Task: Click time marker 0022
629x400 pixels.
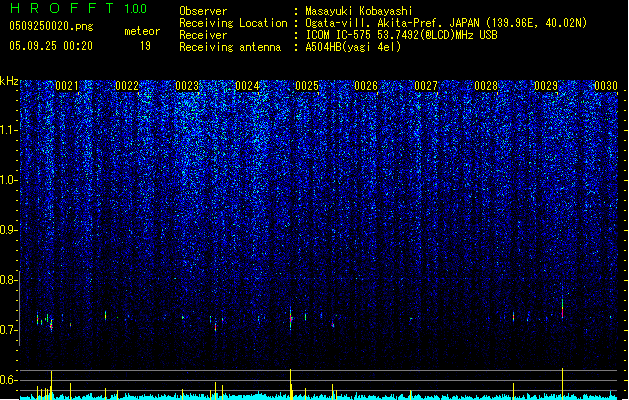Action: pos(127,86)
